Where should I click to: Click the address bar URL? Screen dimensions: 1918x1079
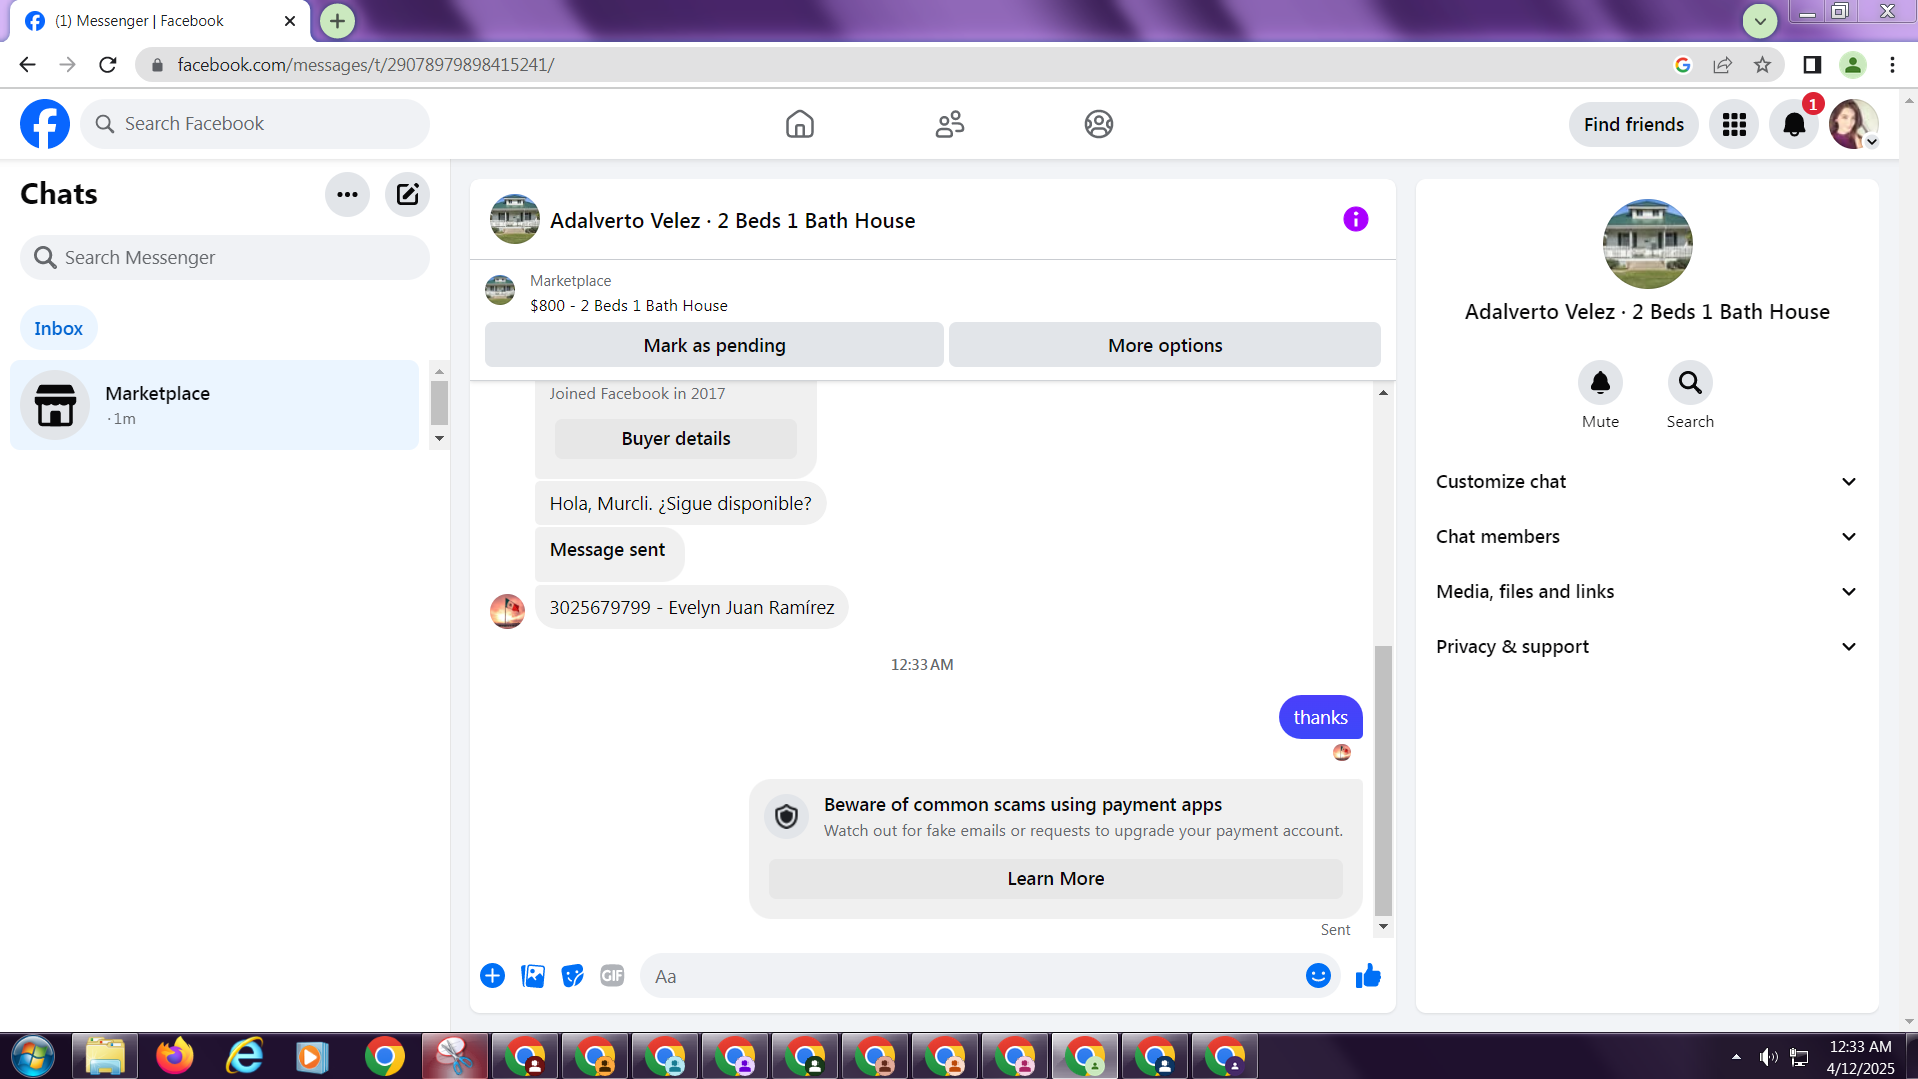pos(366,65)
